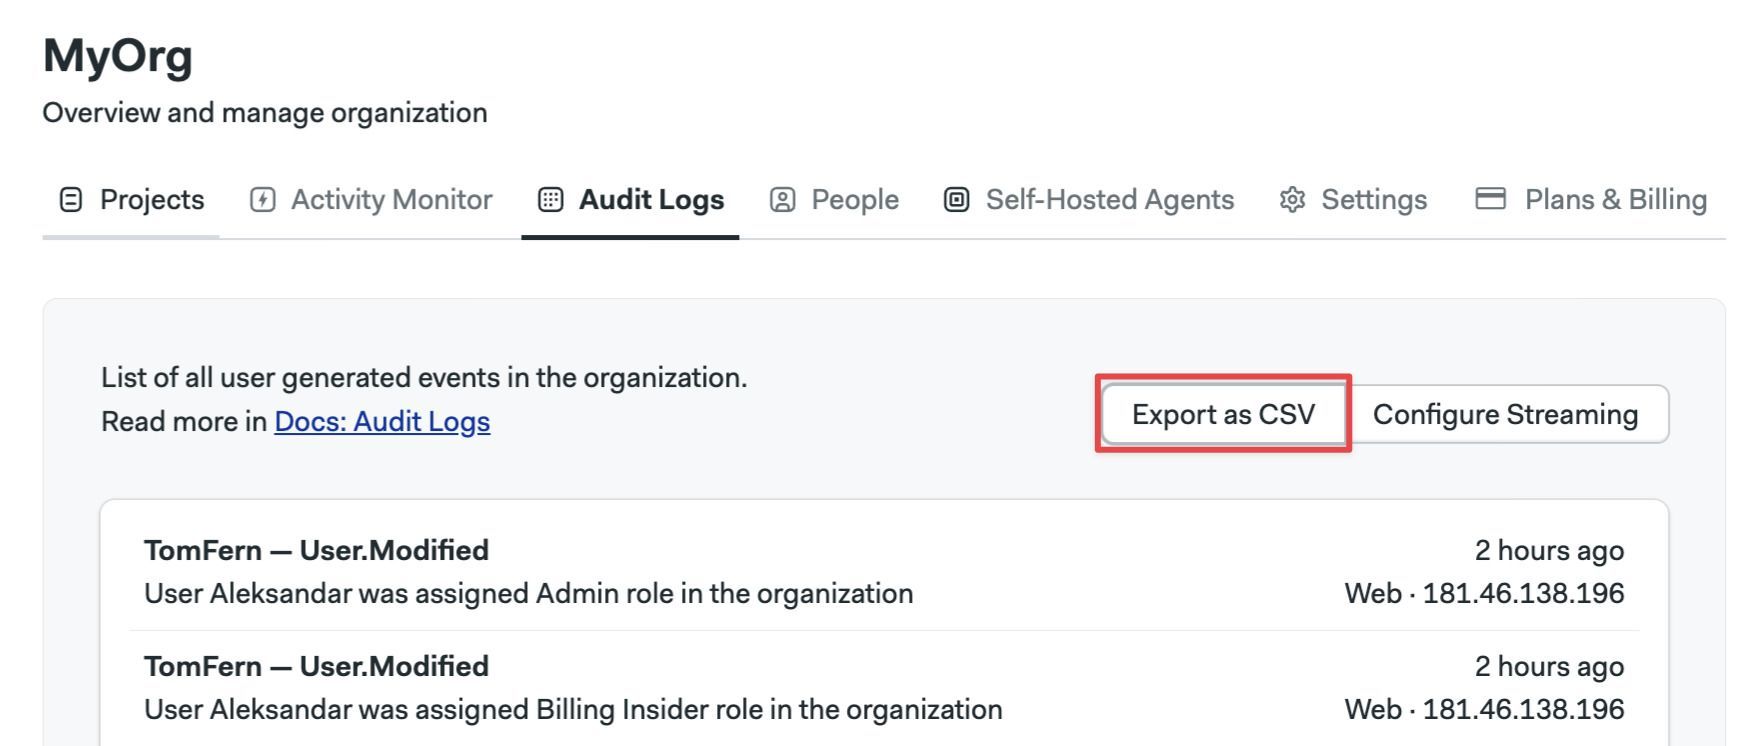Image resolution: width=1754 pixels, height=746 pixels.
Task: Click the MyOrg heading
Action: (118, 56)
